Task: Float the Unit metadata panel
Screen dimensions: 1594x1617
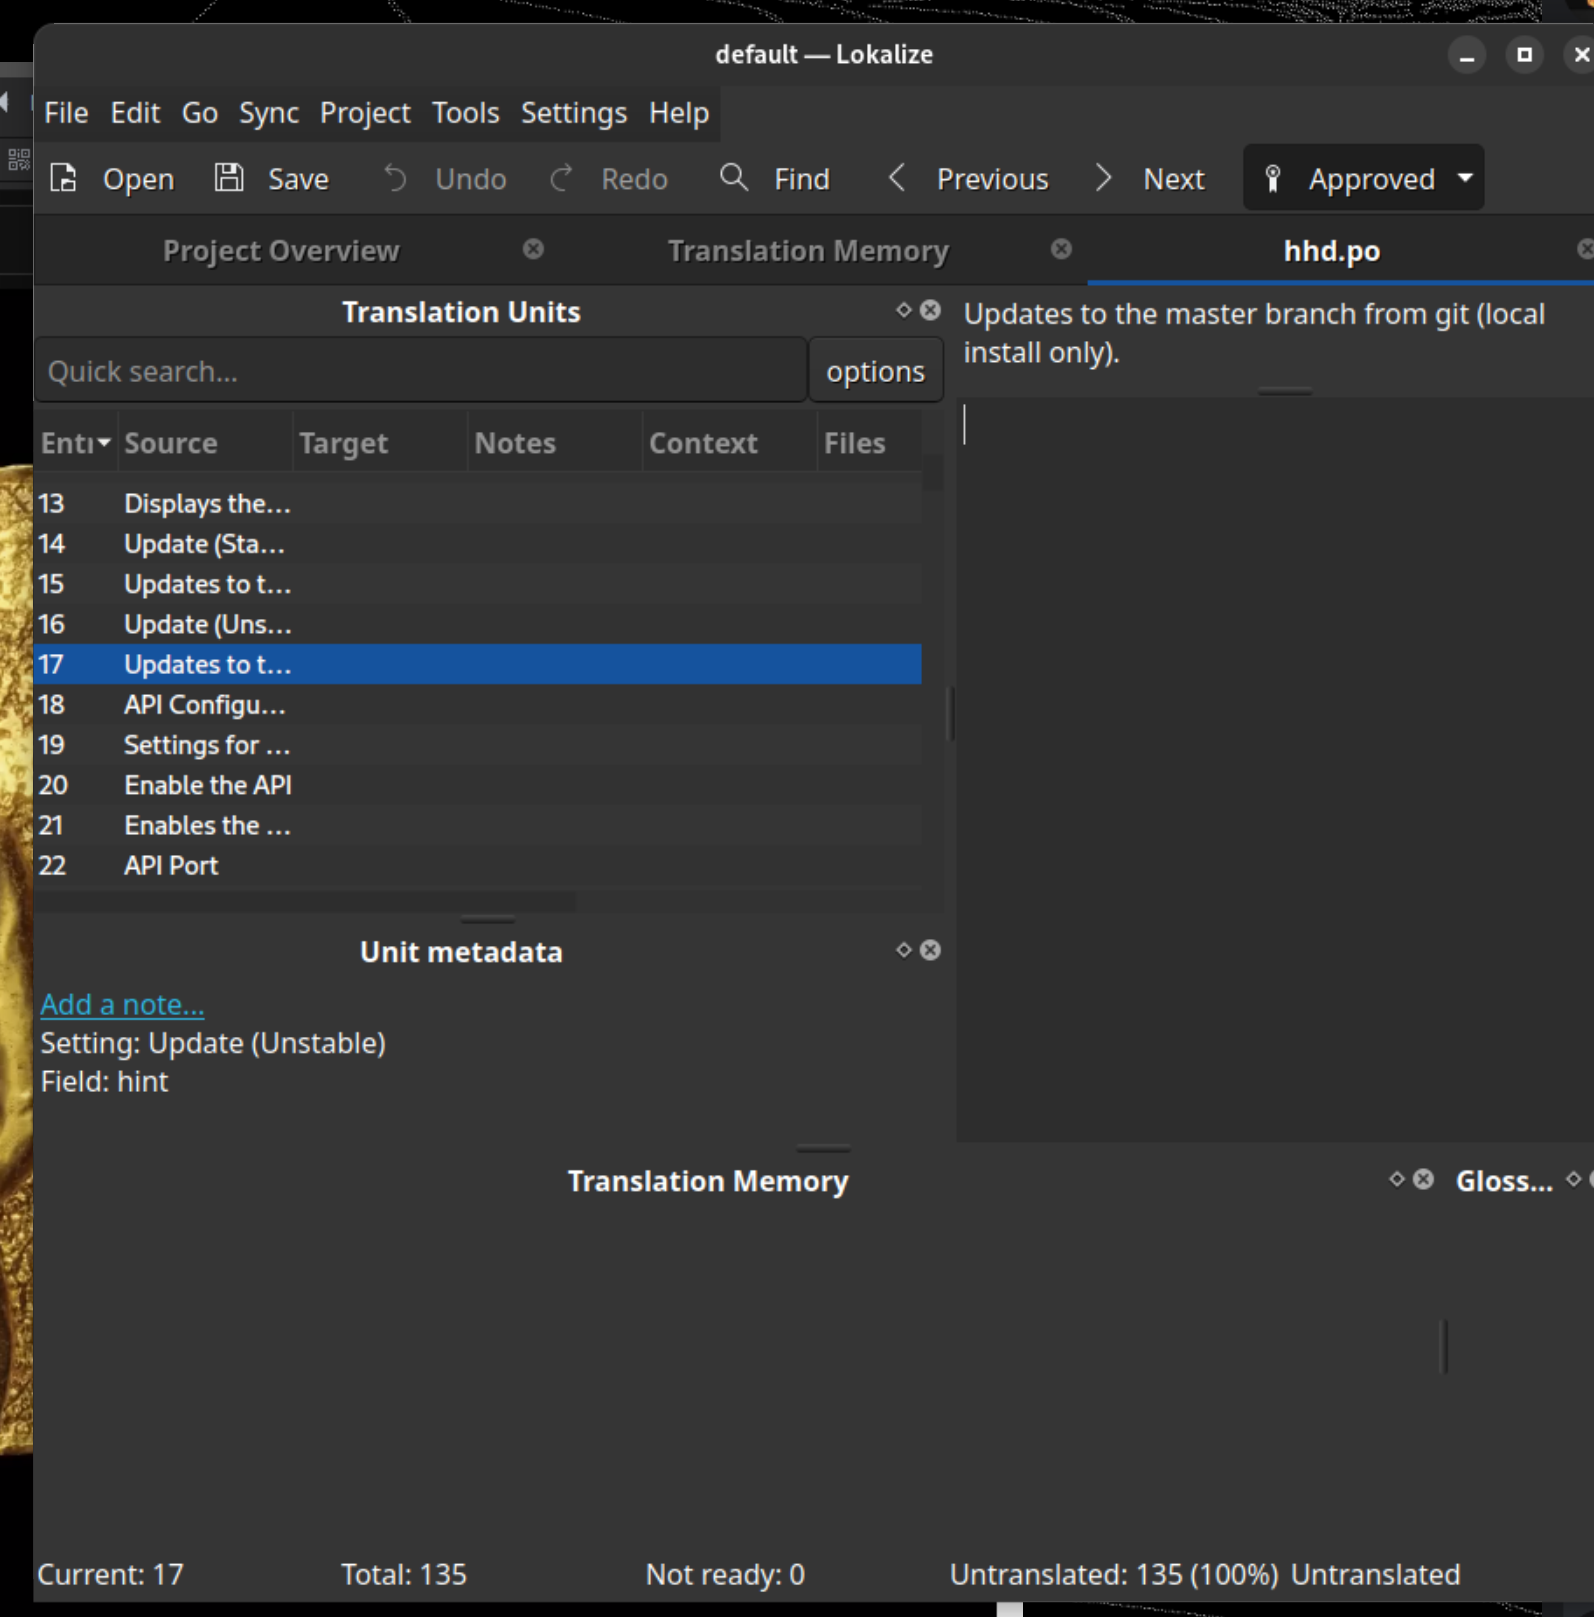Action: tap(904, 950)
